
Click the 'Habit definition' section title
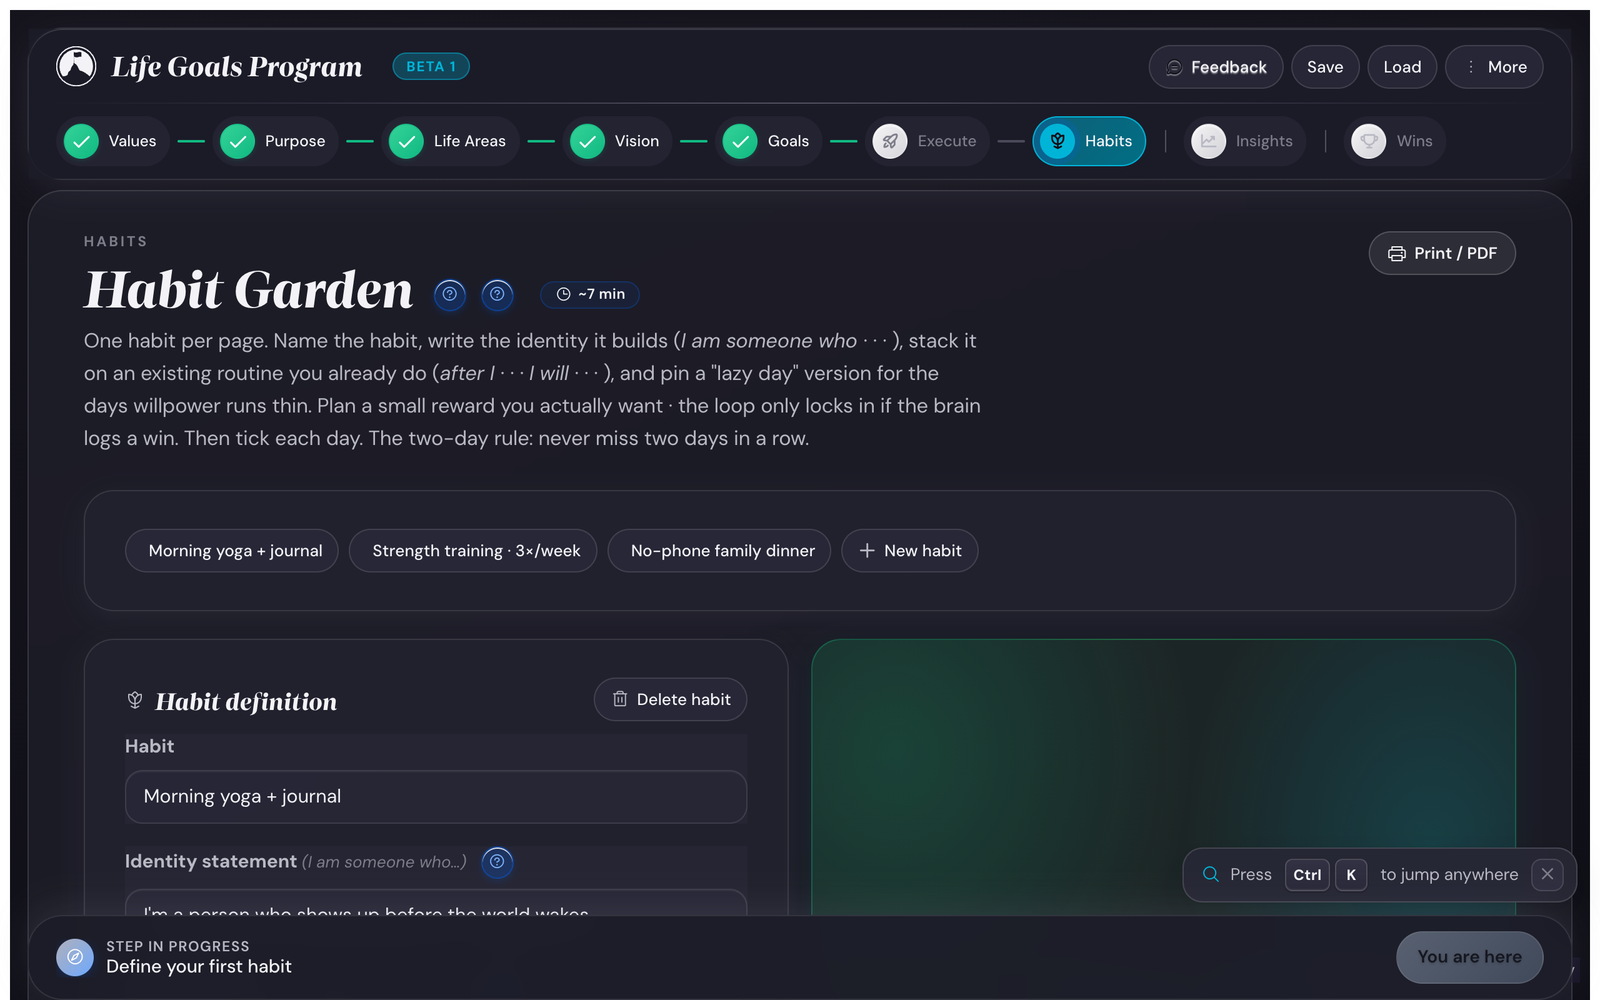pyautogui.click(x=246, y=702)
